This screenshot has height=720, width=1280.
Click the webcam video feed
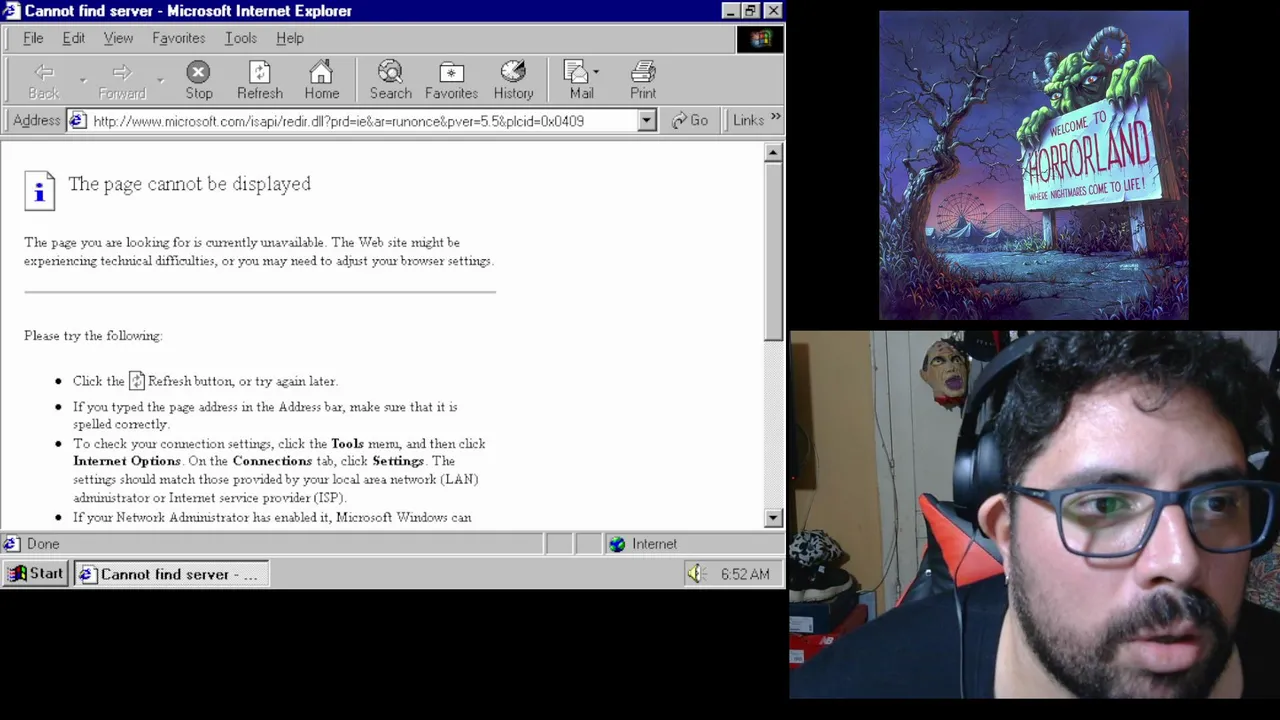(1034, 515)
